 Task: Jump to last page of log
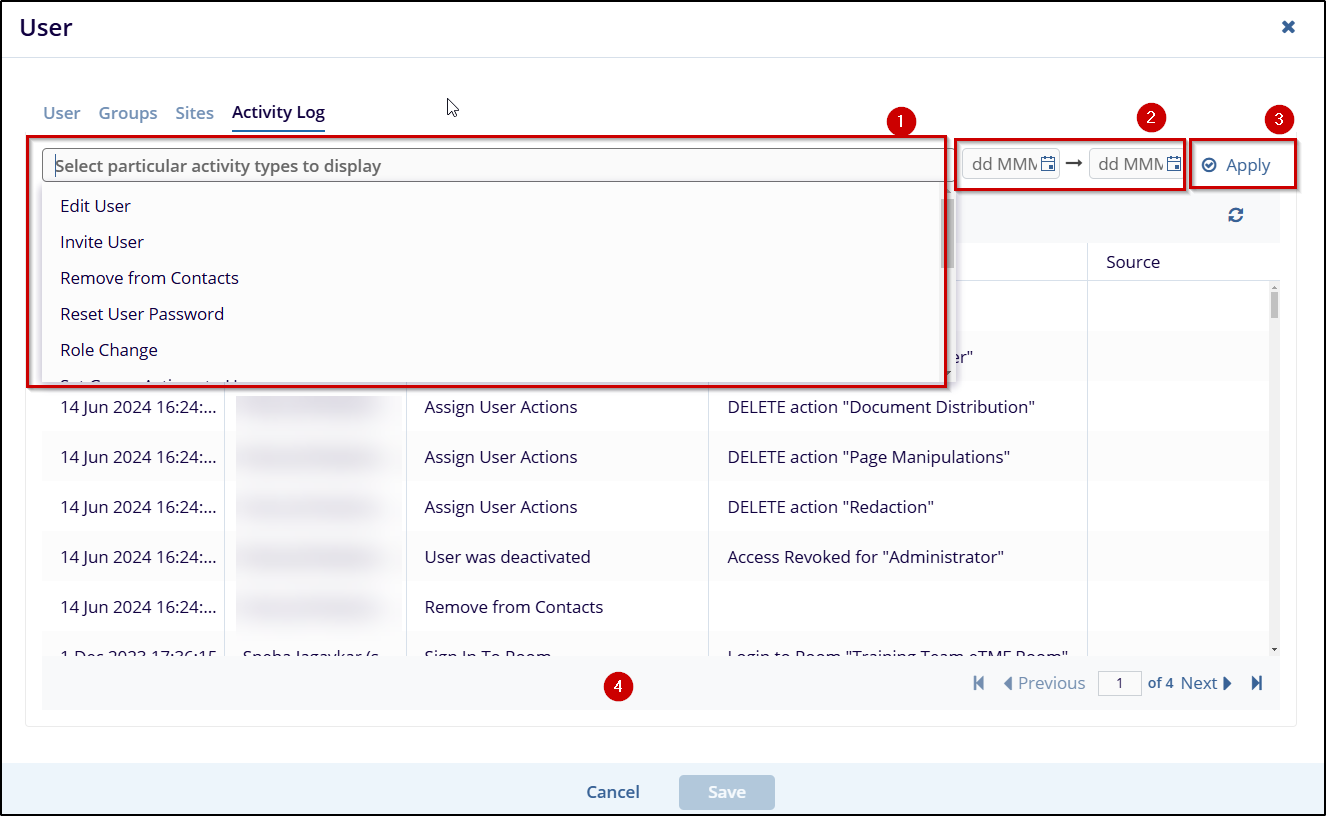tap(1257, 683)
